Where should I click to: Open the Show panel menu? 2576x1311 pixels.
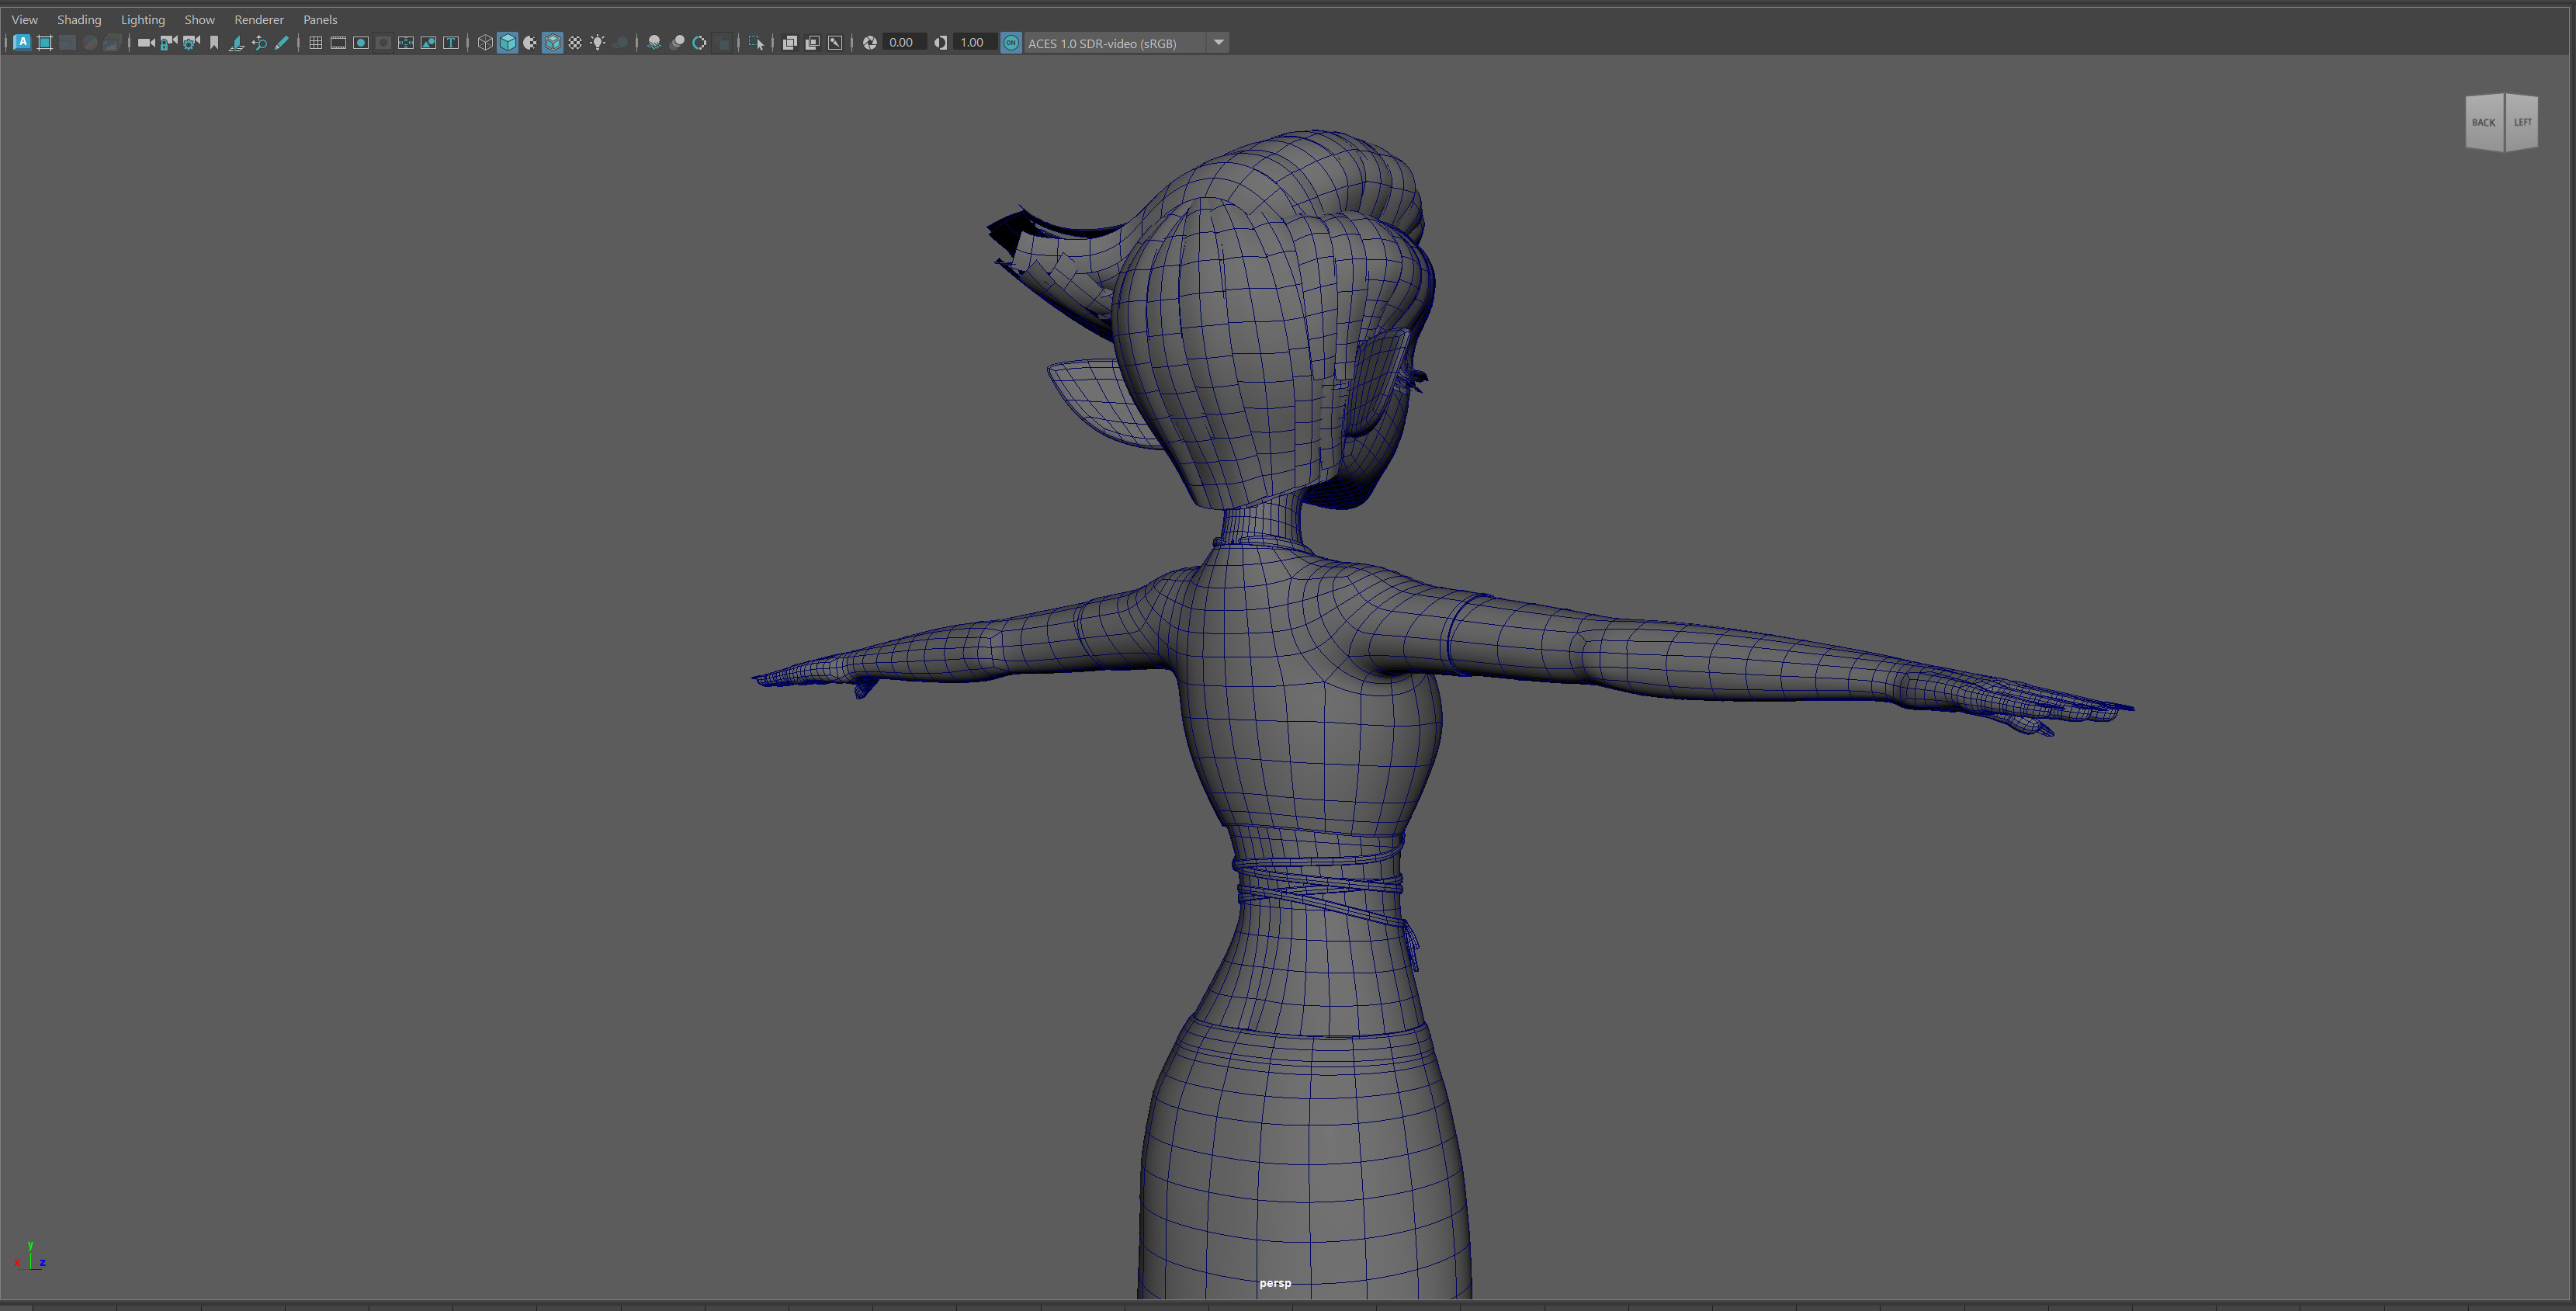[199, 19]
